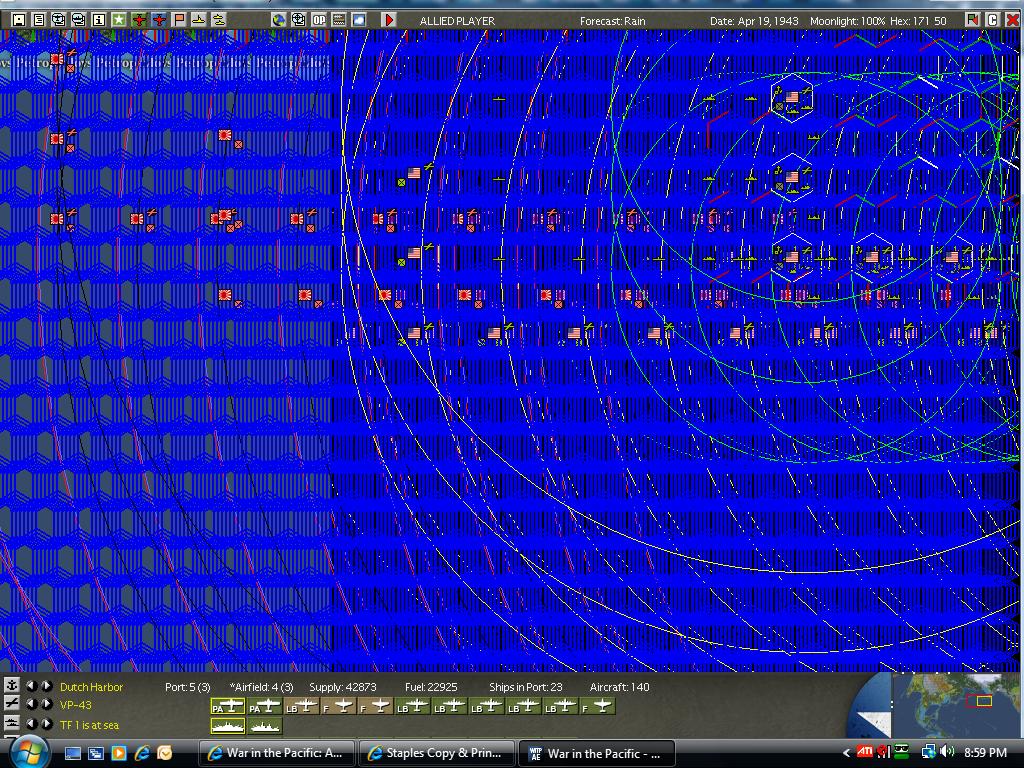Select the green F fighter at row end

598,707
